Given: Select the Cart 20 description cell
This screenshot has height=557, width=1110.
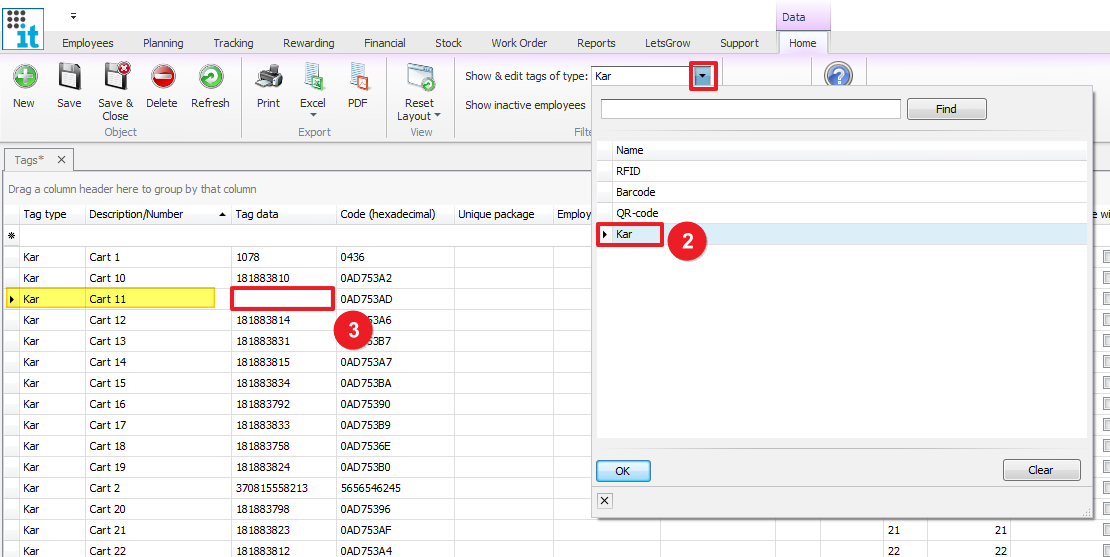Looking at the screenshot, I should pyautogui.click(x=159, y=509).
